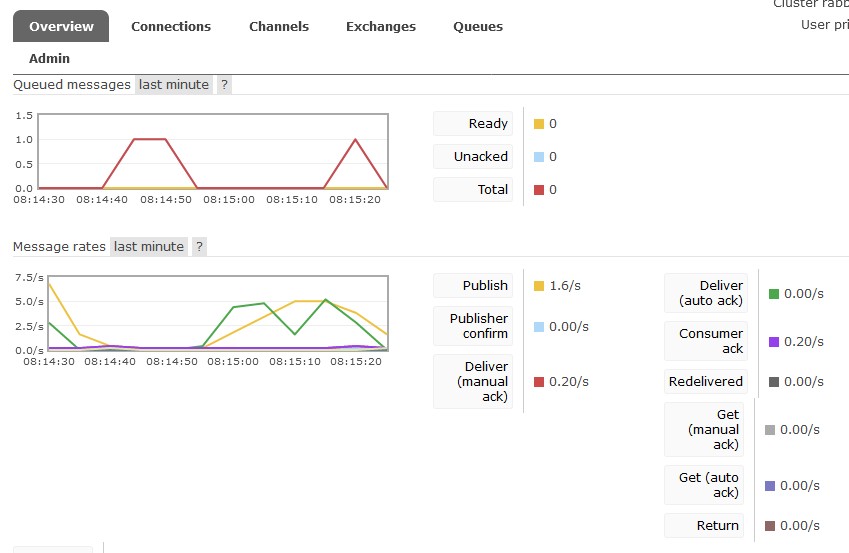Click the yellow Publish color swatch
The height and width of the screenshot is (553, 849).
point(539,286)
